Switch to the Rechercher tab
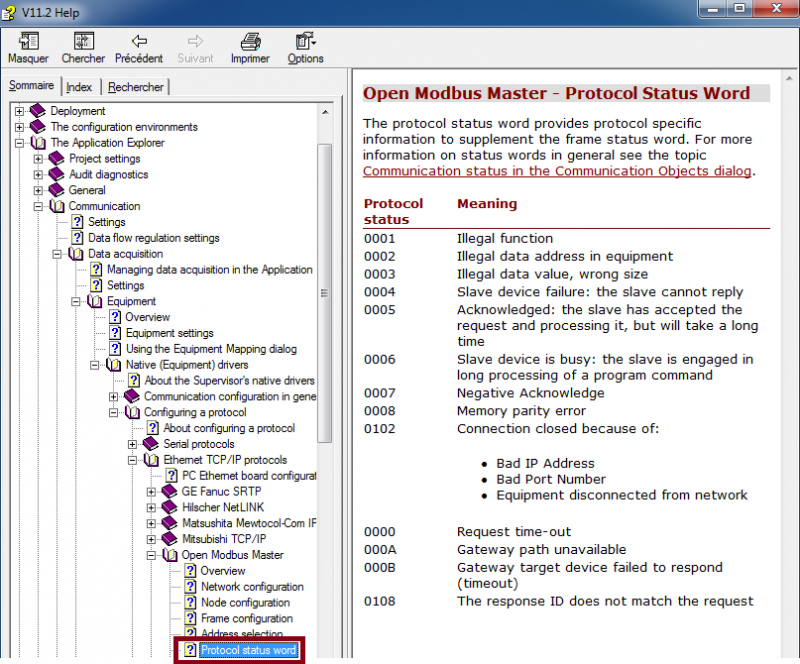Image resolution: width=800 pixels, height=664 pixels. pos(135,87)
